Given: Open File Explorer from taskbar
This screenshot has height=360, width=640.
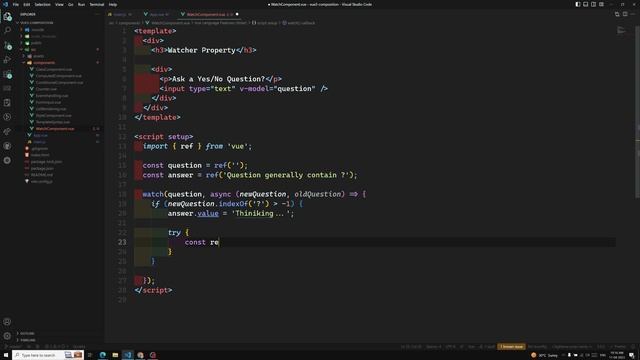Looking at the screenshot, I should (x=115, y=355).
